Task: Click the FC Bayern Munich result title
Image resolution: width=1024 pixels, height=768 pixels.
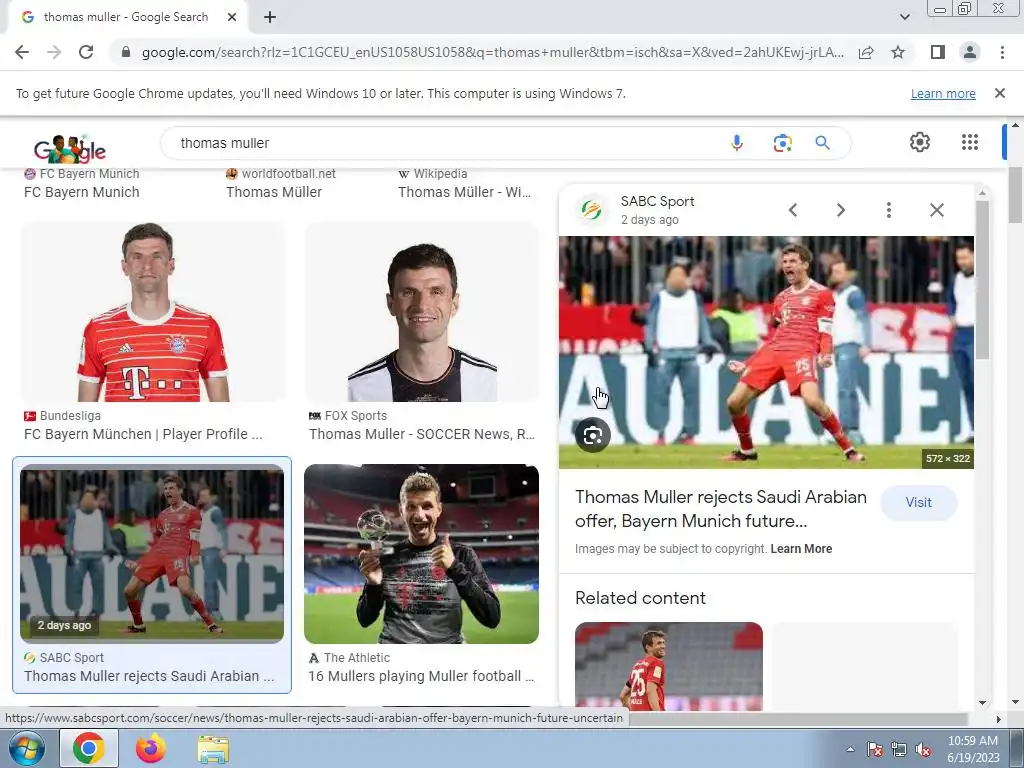Action: point(82,192)
